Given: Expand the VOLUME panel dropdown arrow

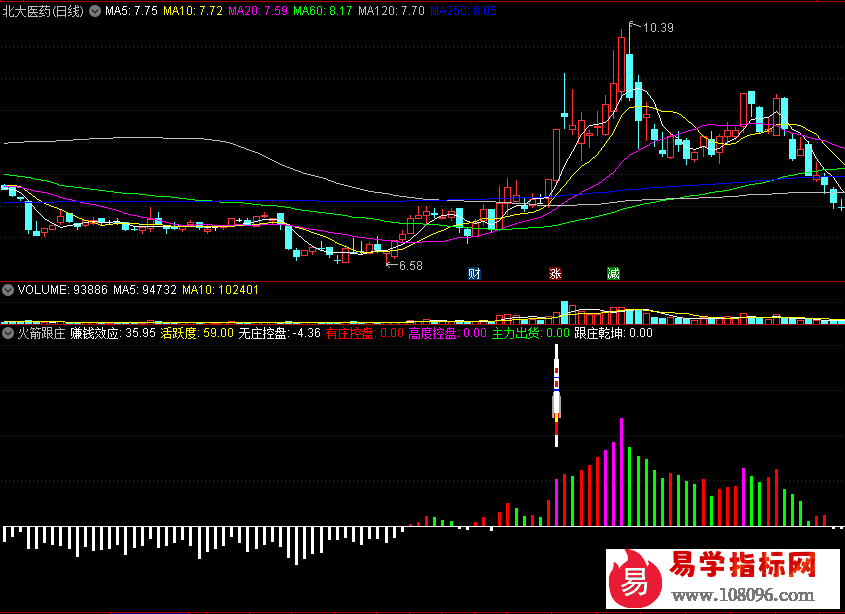Looking at the screenshot, I should pos(9,290).
